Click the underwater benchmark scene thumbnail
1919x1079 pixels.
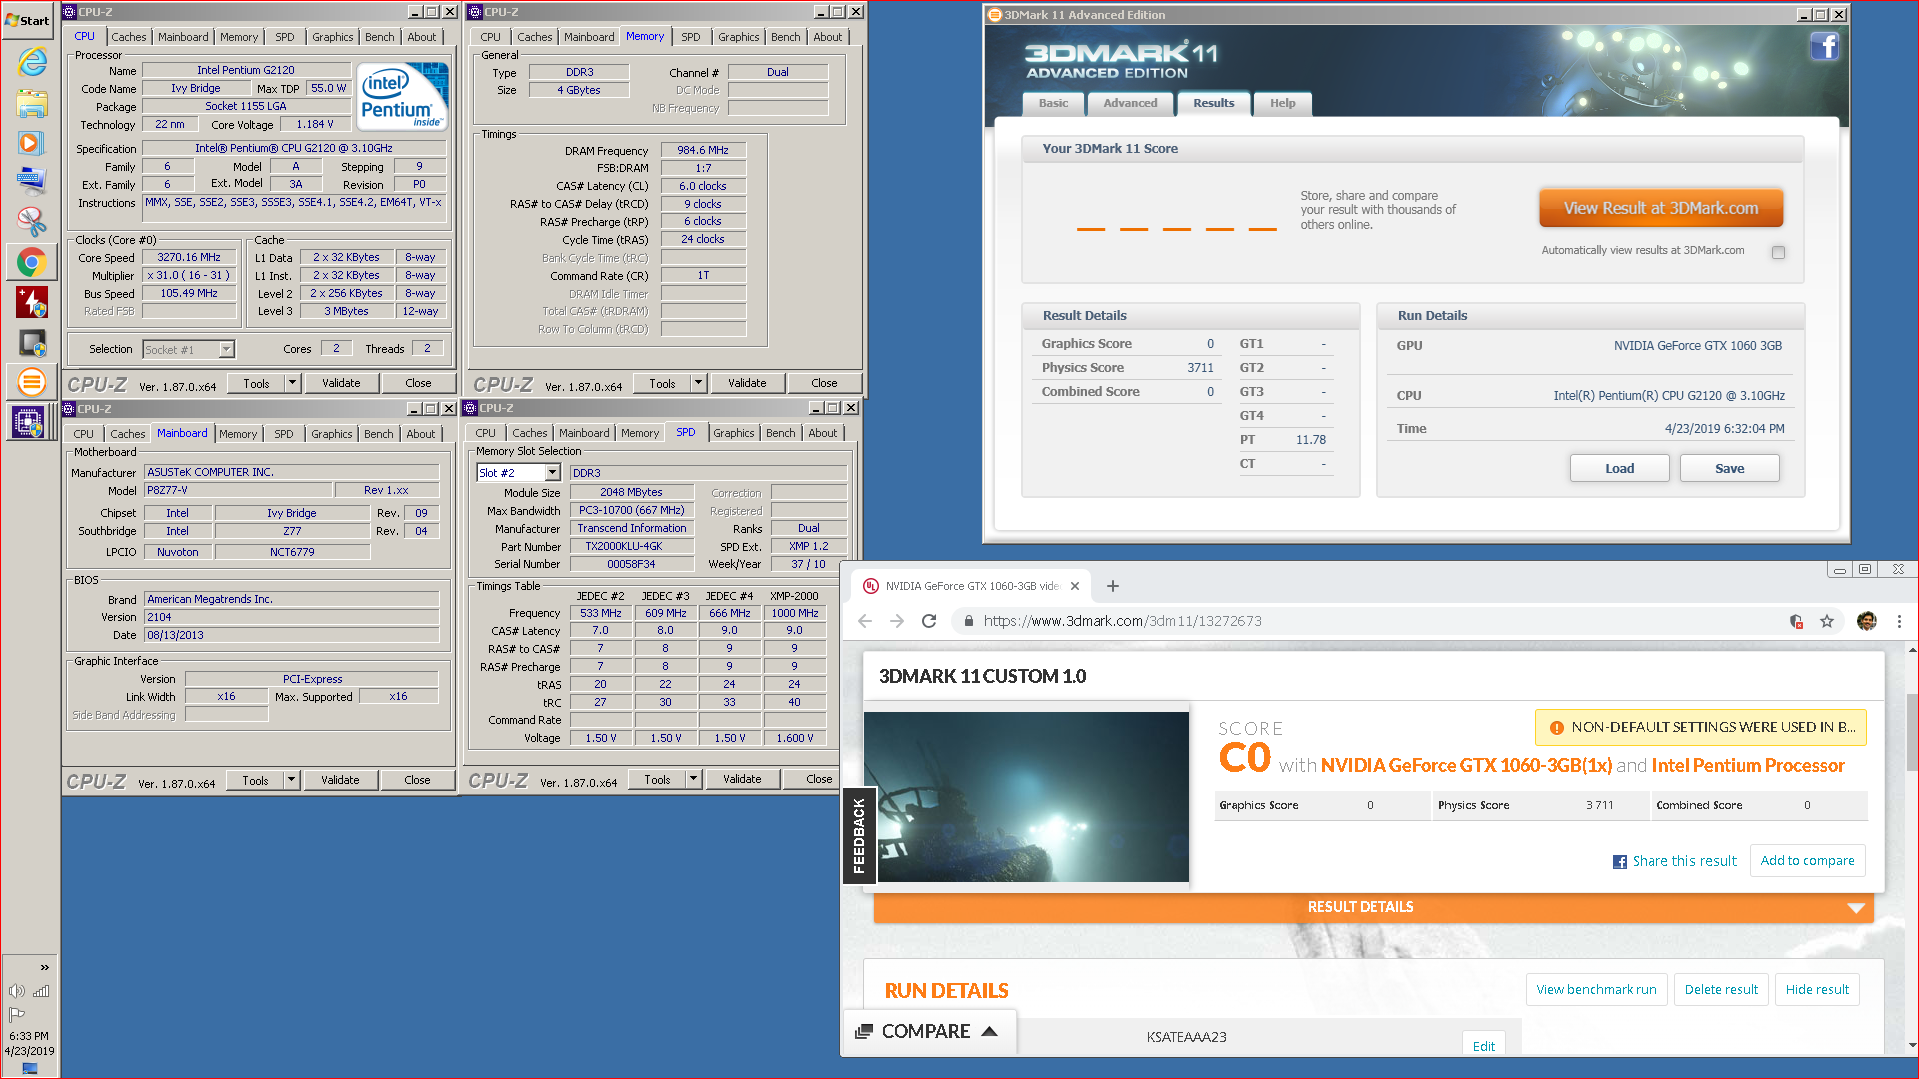click(x=1026, y=797)
